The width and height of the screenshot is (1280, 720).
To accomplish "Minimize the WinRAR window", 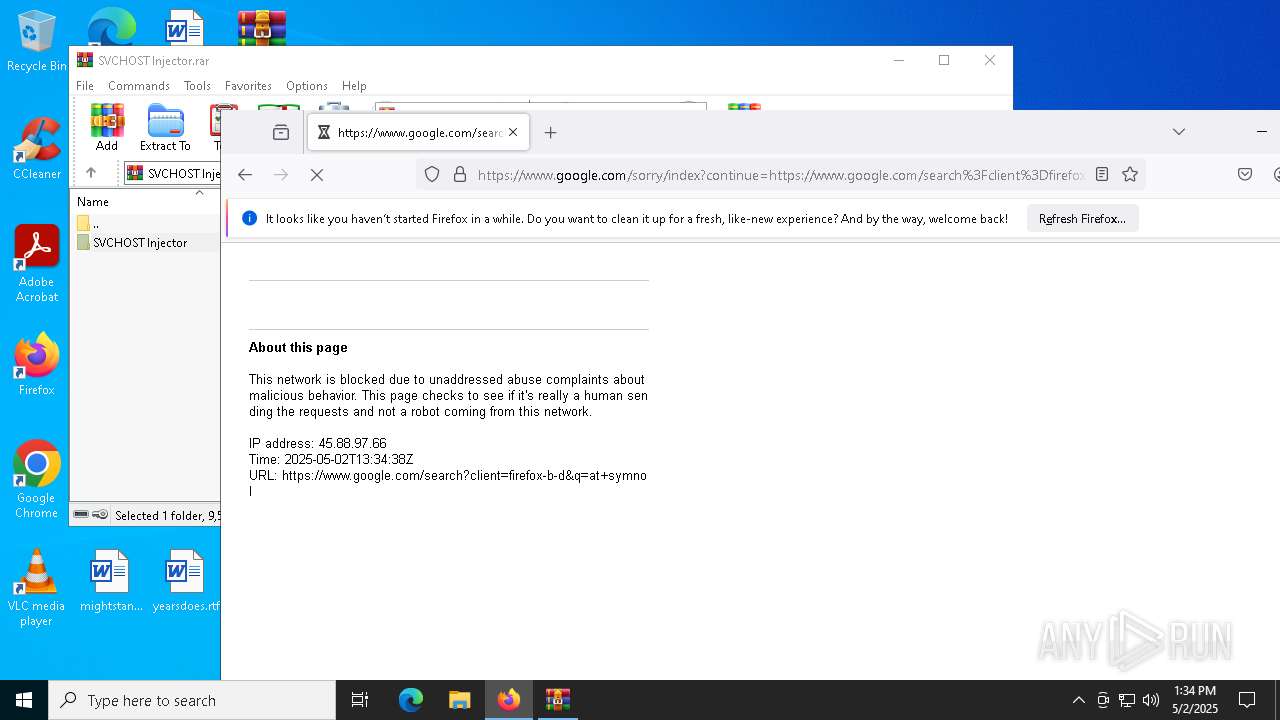I will [x=898, y=60].
